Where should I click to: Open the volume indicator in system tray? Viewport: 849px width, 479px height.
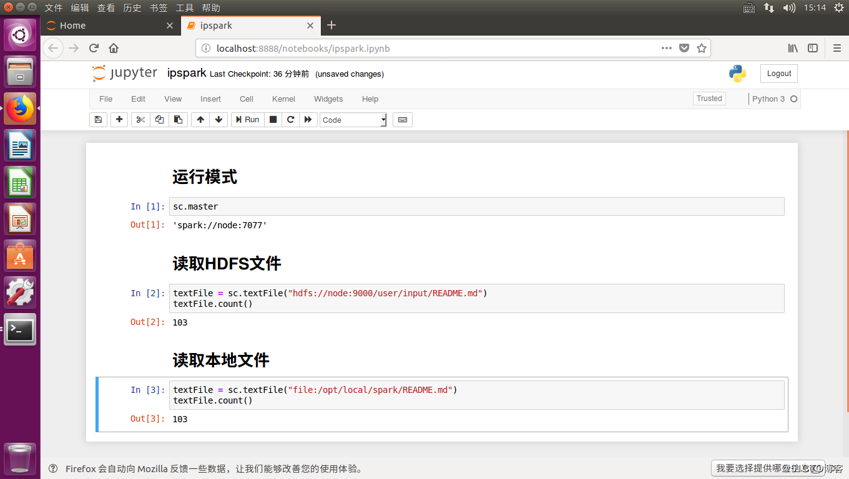click(x=789, y=8)
